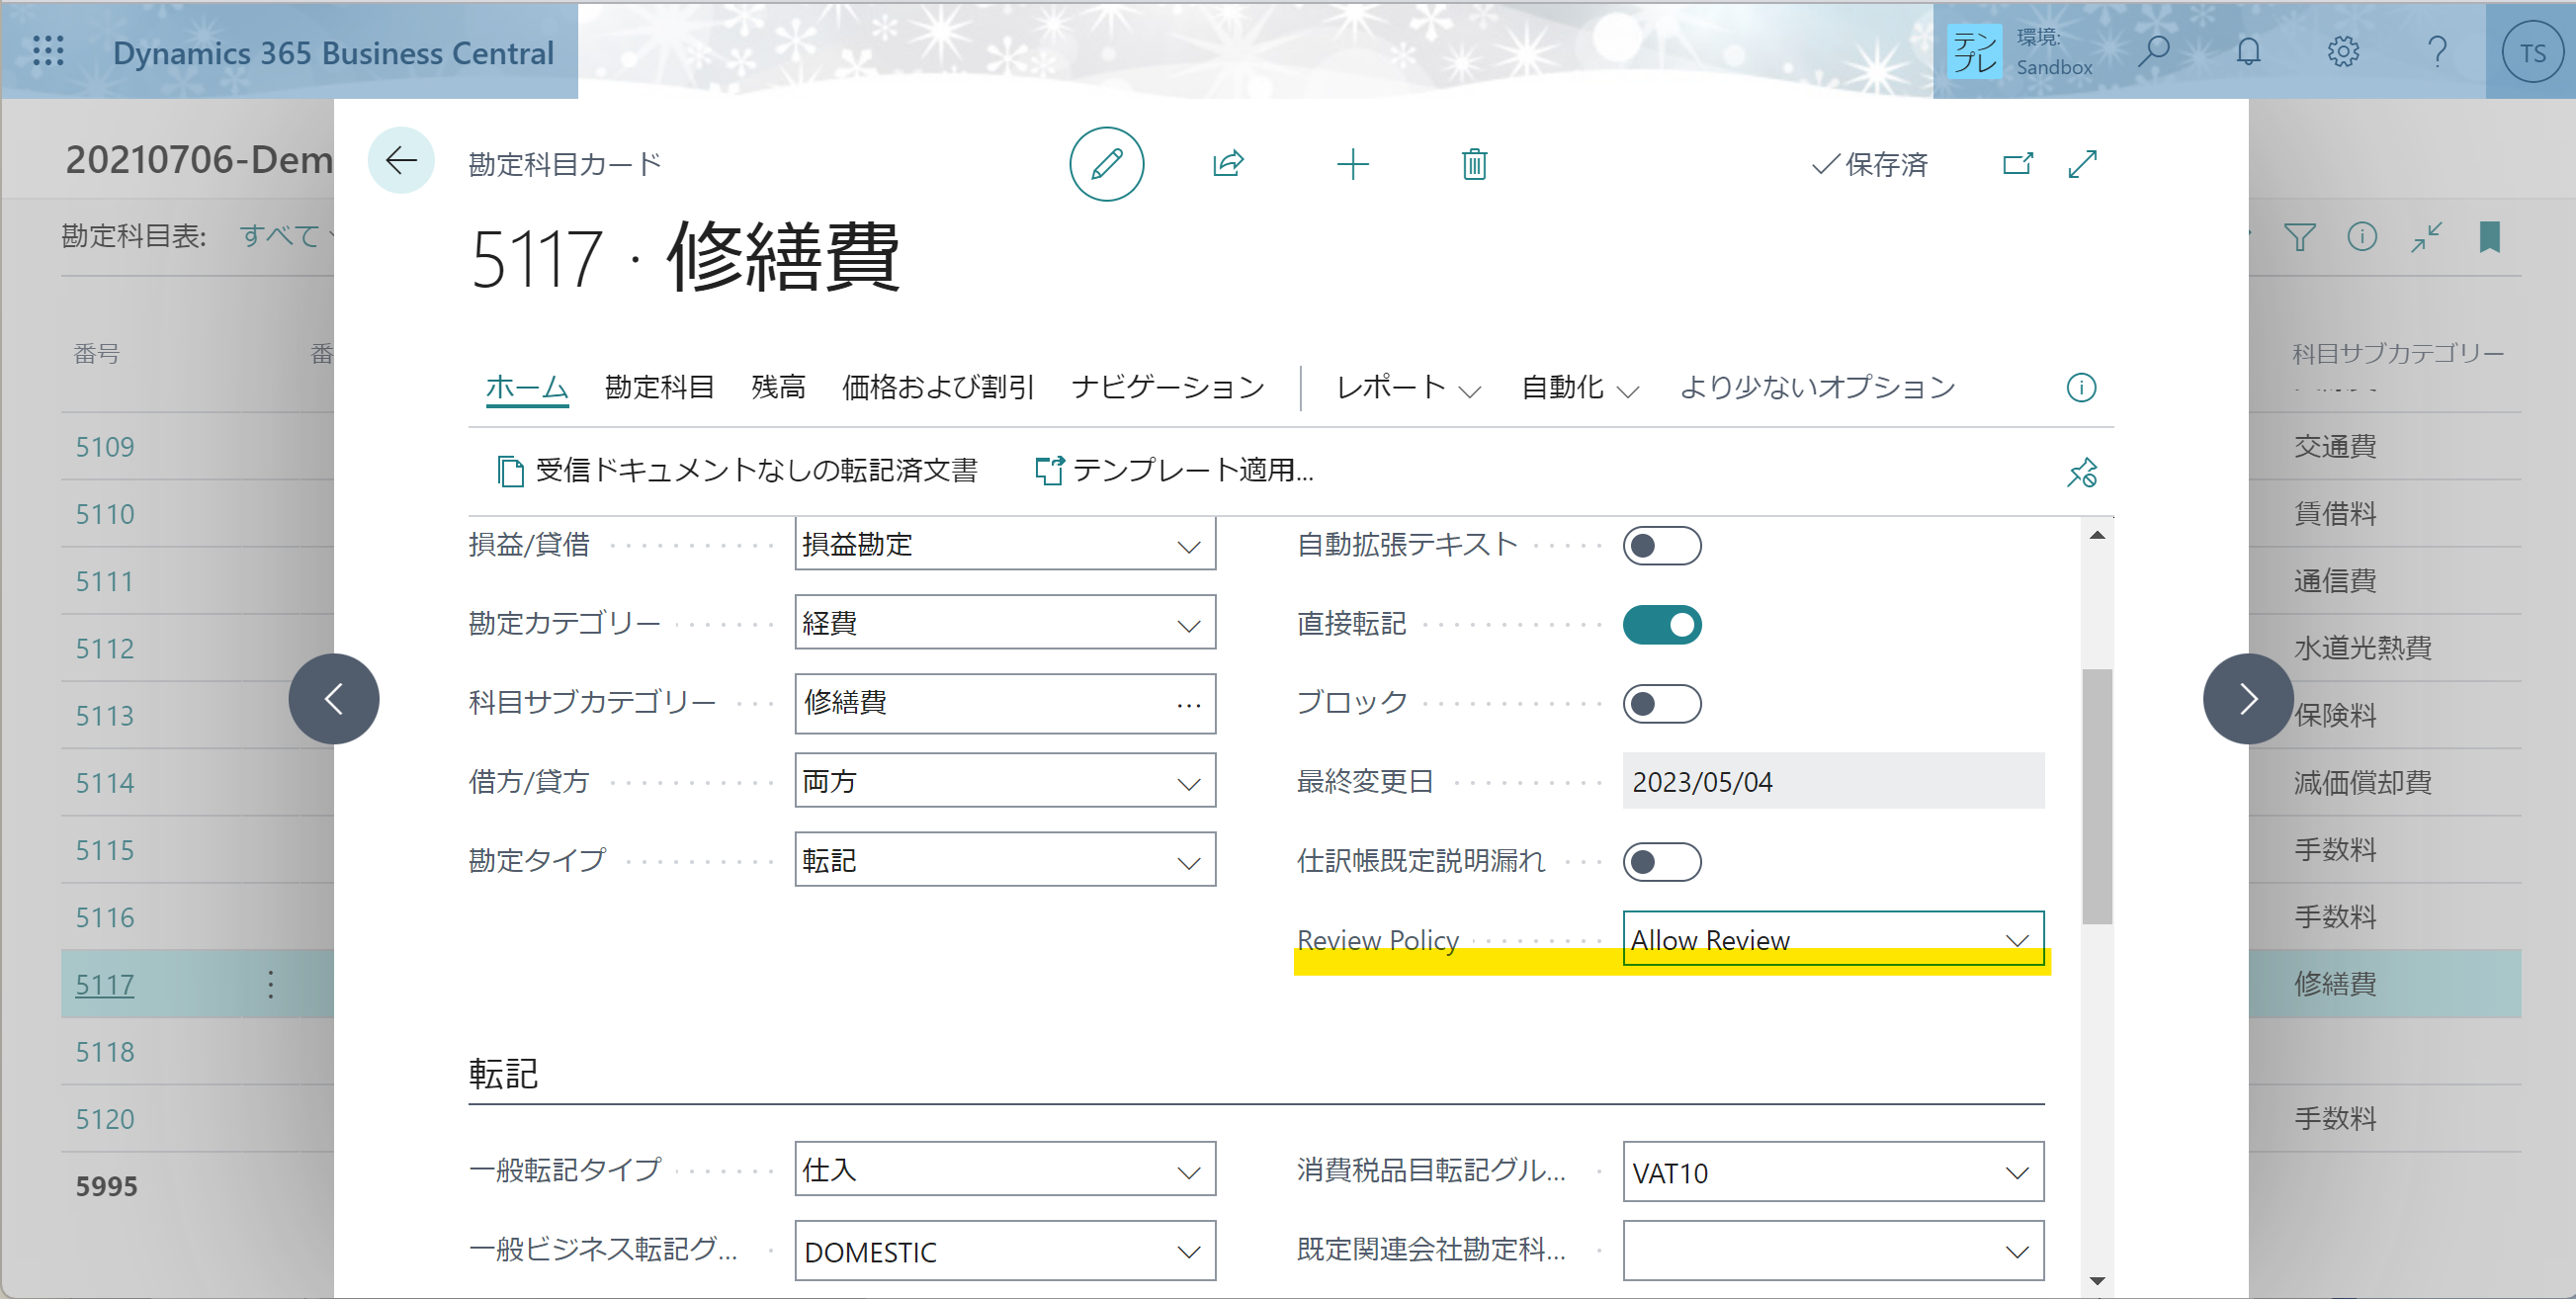Click テンプレート適用 action
The image size is (2576, 1299).
pos(1174,470)
